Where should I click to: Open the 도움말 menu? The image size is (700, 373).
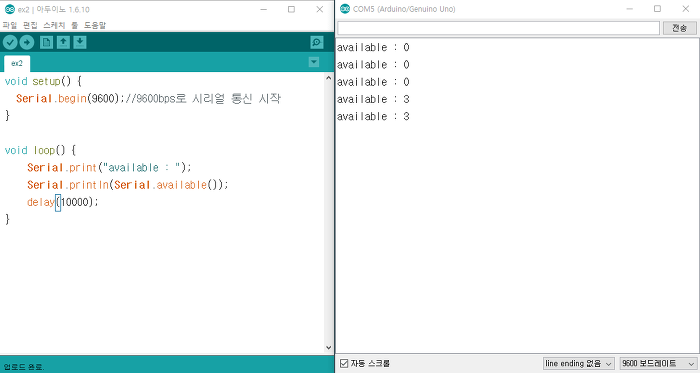pos(95,25)
